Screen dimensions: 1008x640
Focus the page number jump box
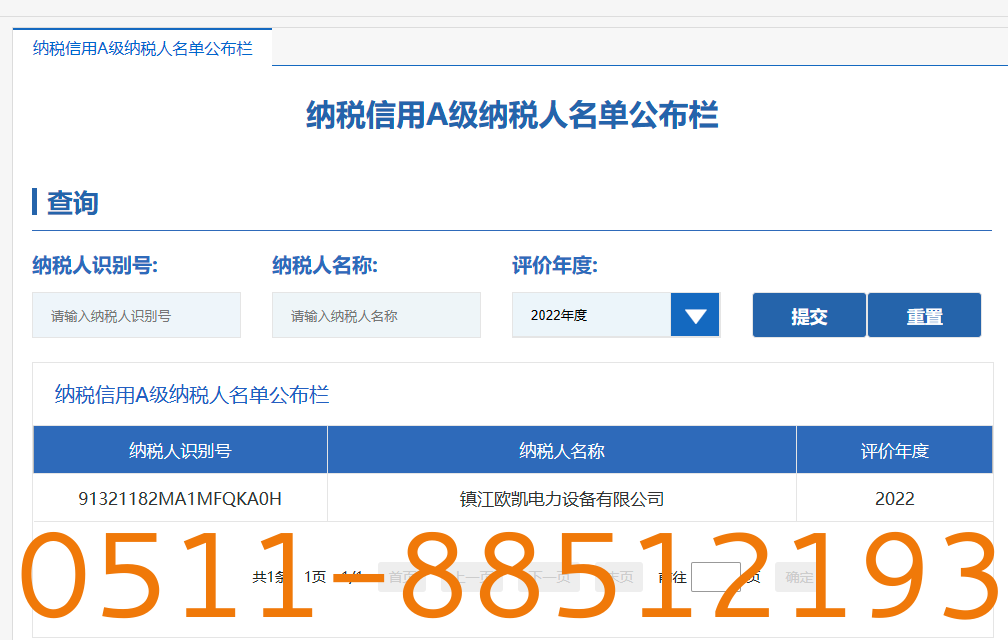tap(715, 577)
